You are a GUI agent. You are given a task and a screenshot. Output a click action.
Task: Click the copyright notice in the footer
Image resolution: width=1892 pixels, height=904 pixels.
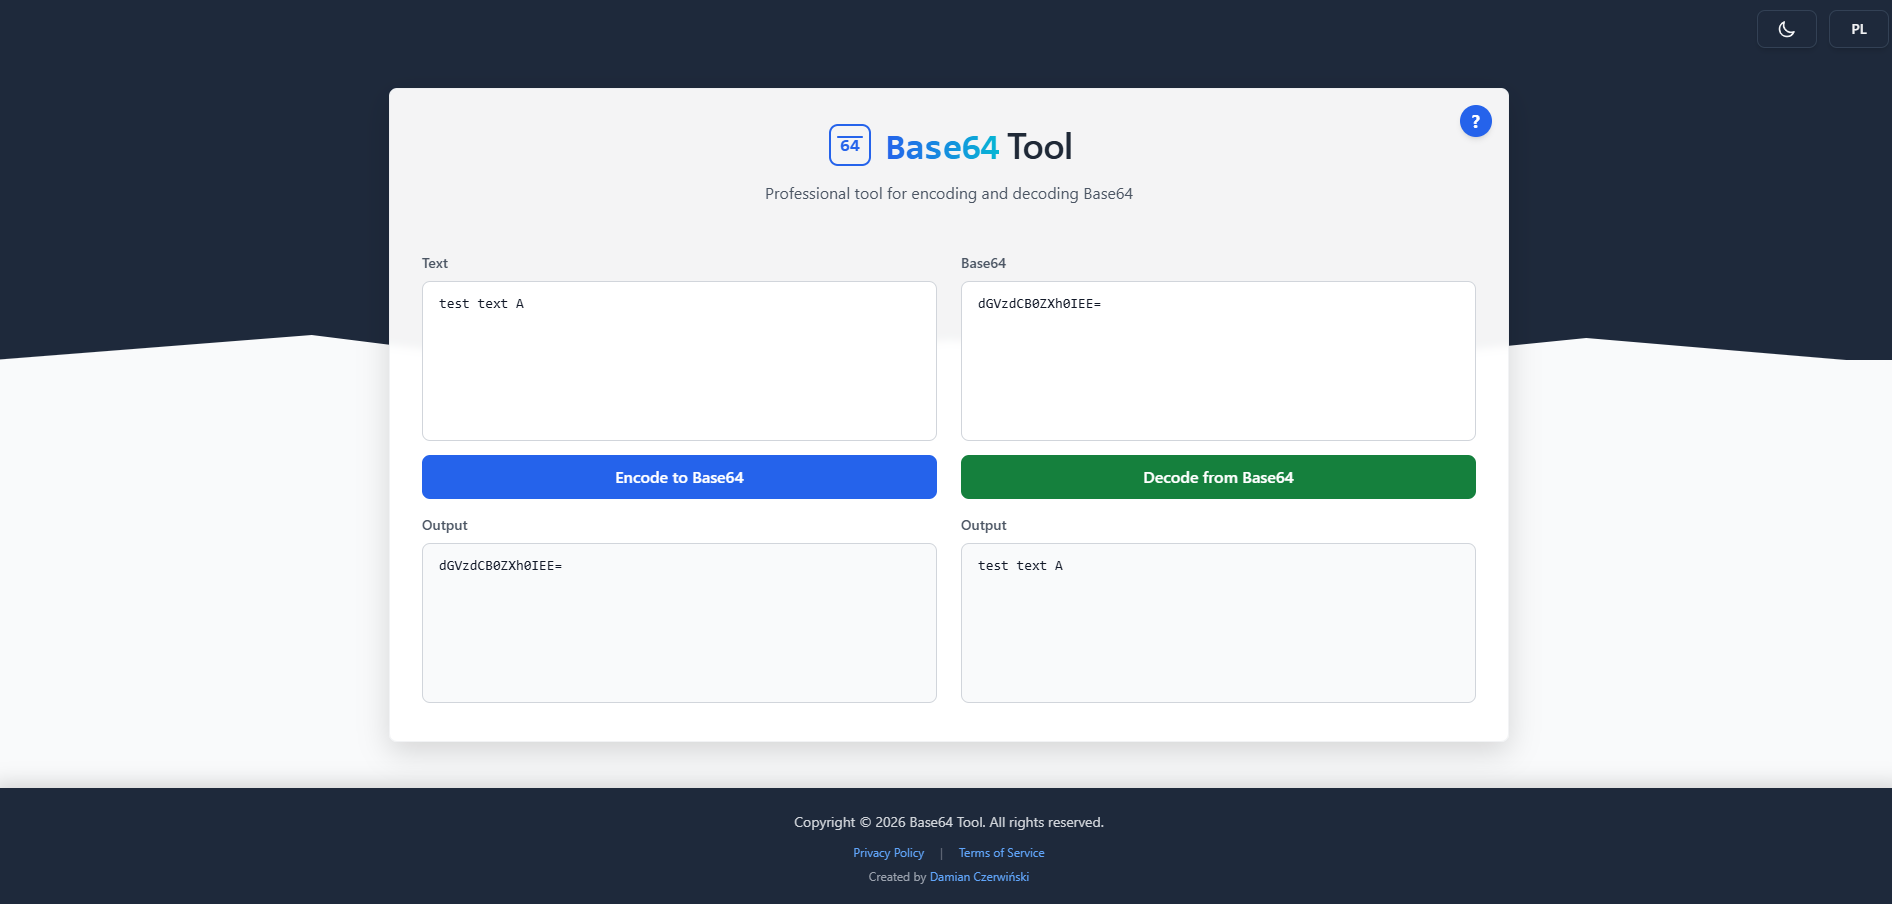pos(948,822)
